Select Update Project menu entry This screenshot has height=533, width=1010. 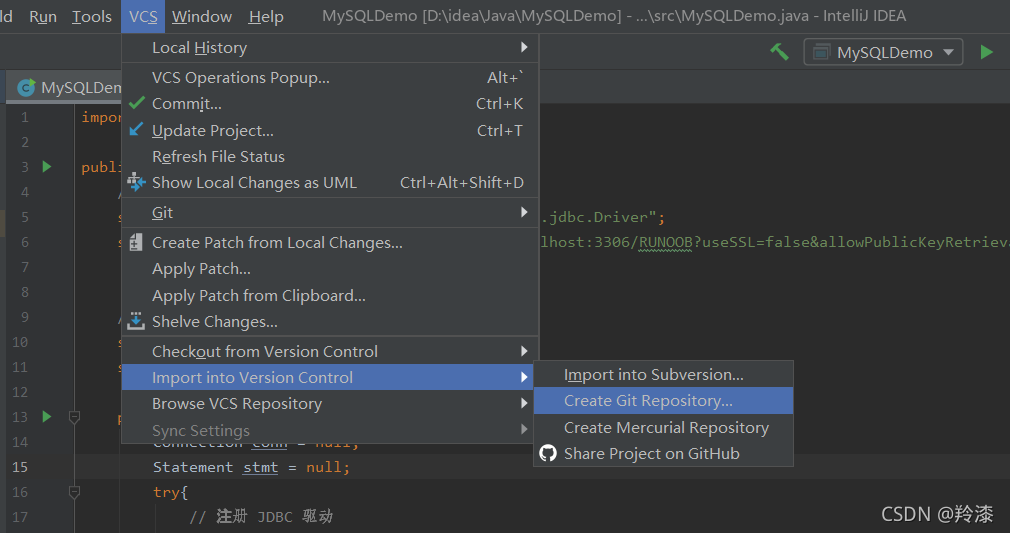pyautogui.click(x=330, y=130)
